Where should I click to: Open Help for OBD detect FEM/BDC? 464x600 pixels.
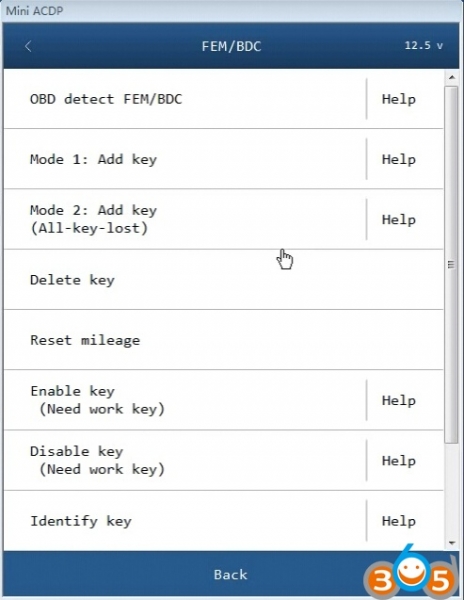(399, 99)
